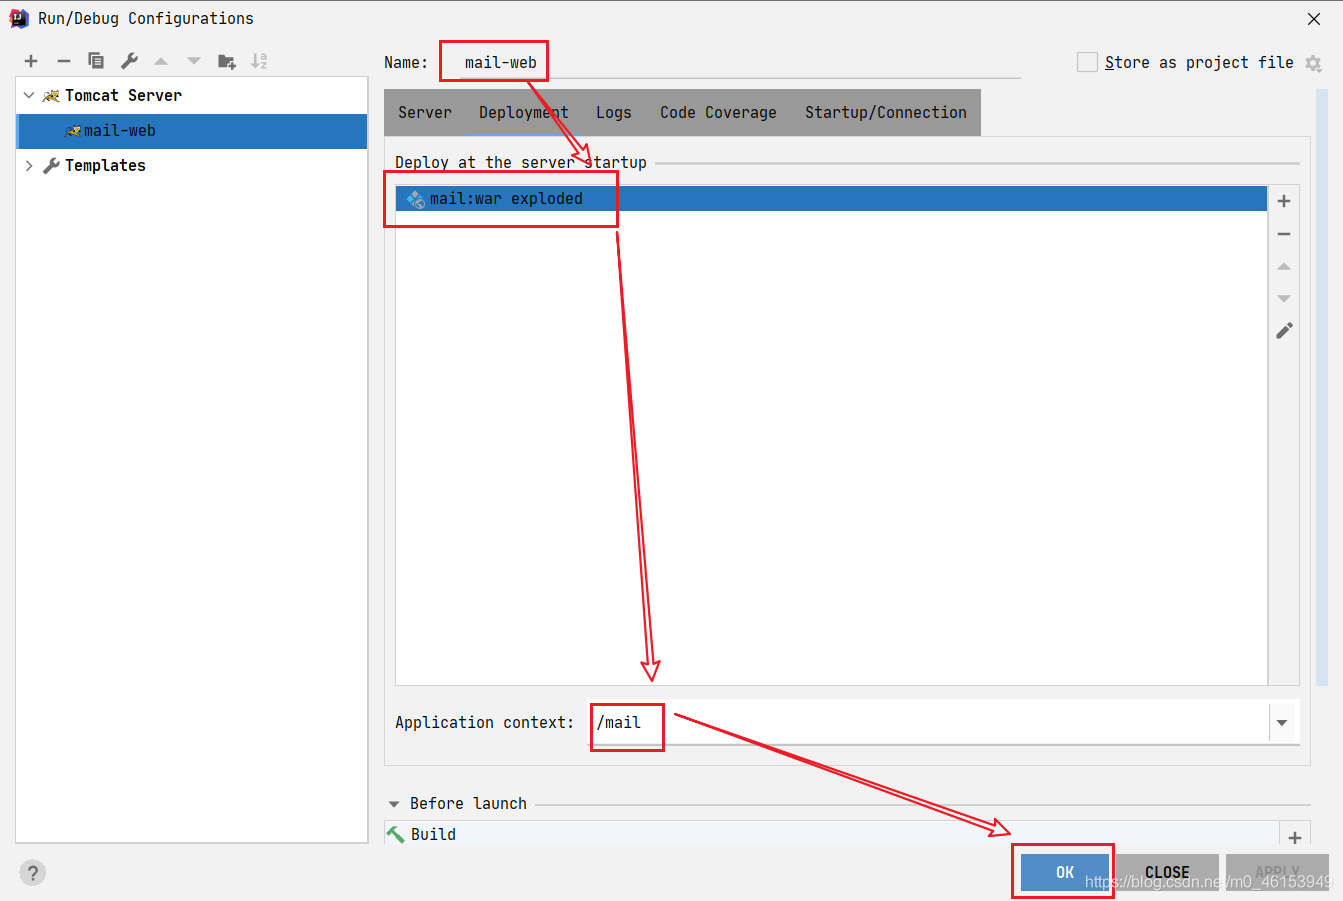
Task: Click the IntelliJ icon in title bar
Action: tap(19, 18)
